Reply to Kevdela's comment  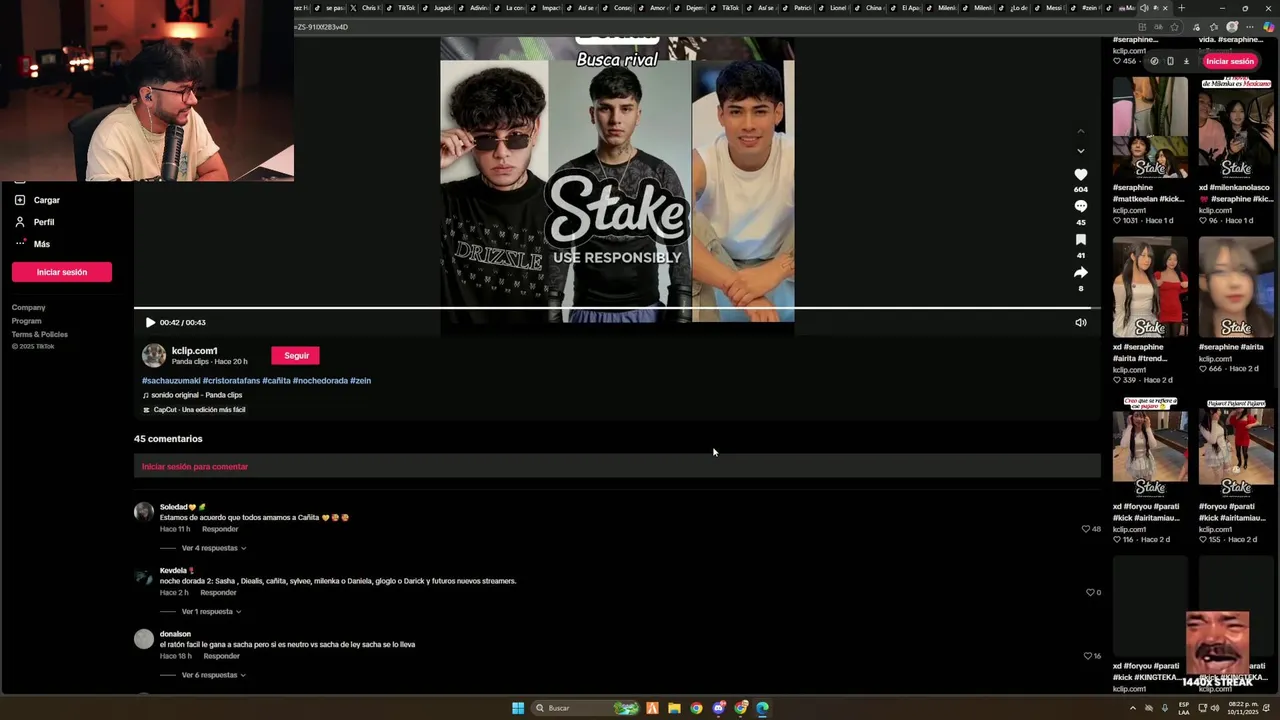coord(218,593)
